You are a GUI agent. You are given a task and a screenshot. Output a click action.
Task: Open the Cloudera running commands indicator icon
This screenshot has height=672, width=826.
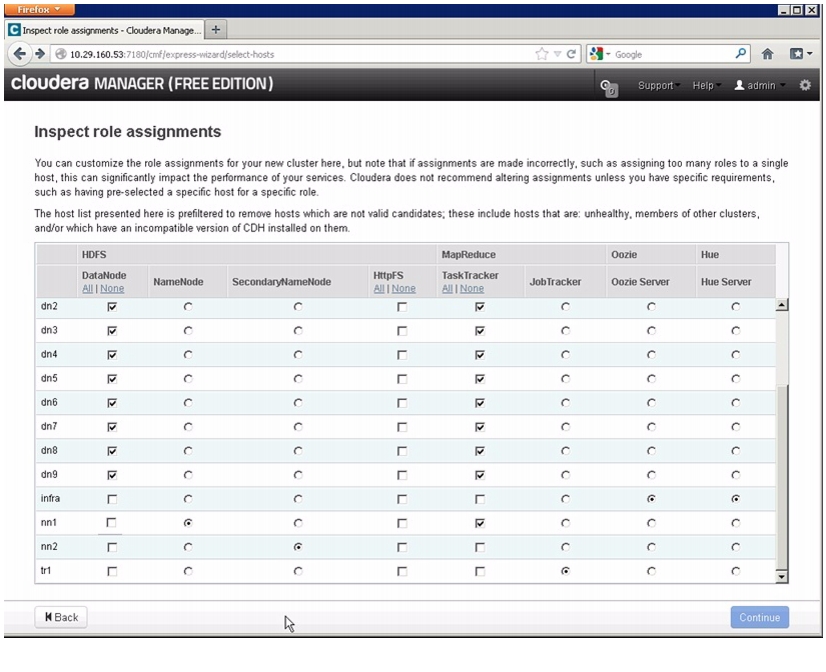[x=608, y=87]
